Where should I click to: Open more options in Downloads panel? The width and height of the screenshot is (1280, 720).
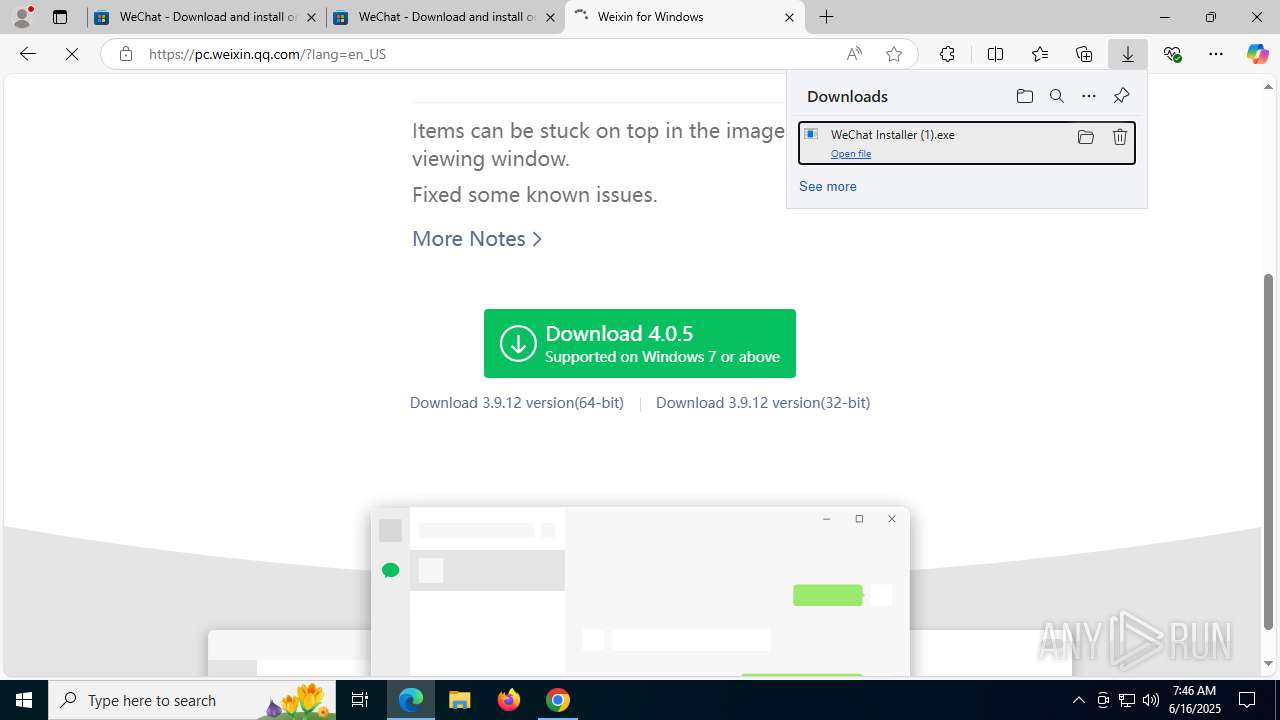pos(1089,96)
